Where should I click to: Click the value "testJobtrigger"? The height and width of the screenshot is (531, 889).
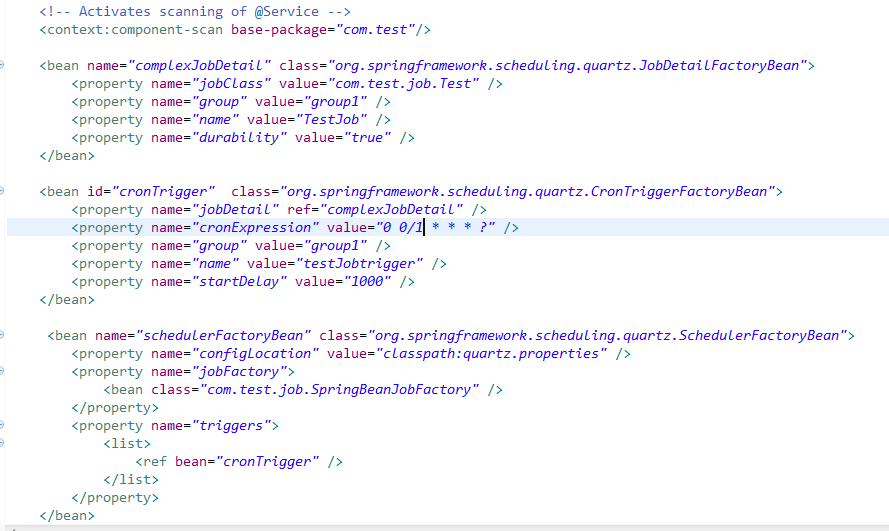(359, 264)
